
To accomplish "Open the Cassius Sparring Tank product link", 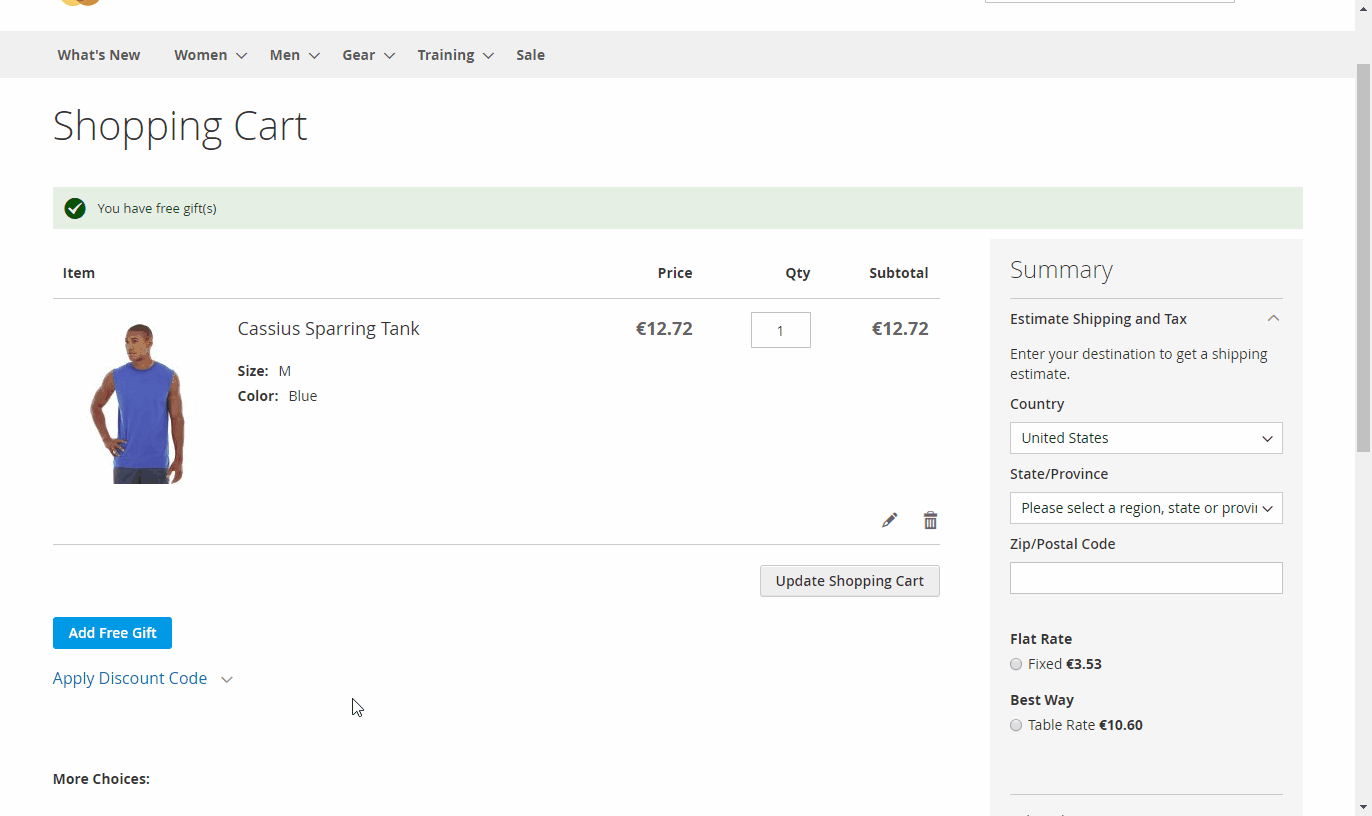I will coord(328,328).
